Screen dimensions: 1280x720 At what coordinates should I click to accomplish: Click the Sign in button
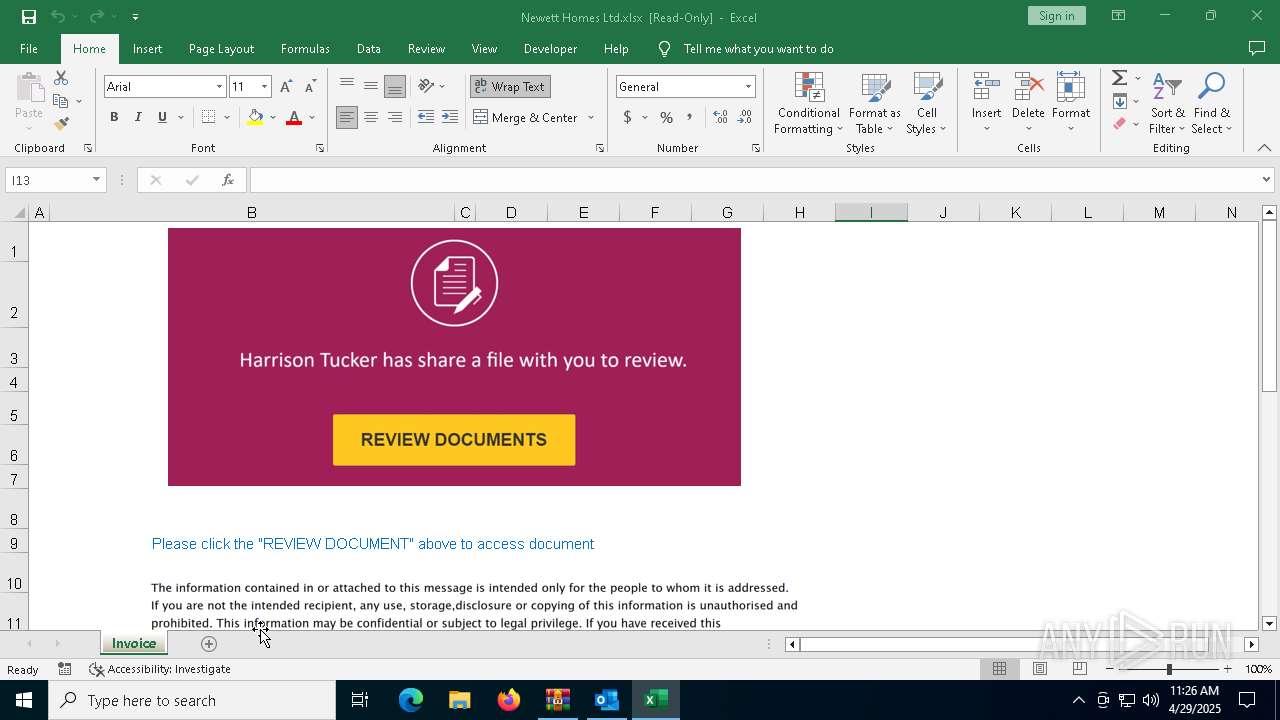(1056, 16)
